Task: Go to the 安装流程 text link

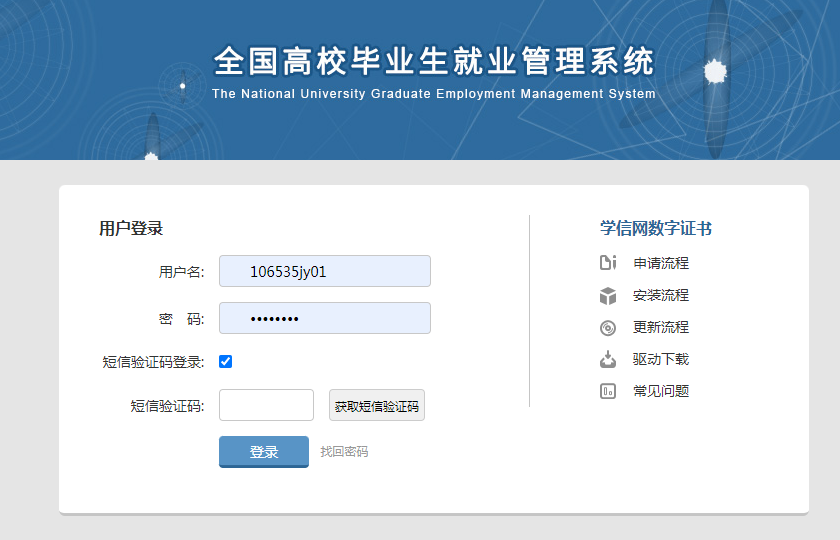Action: tap(660, 295)
